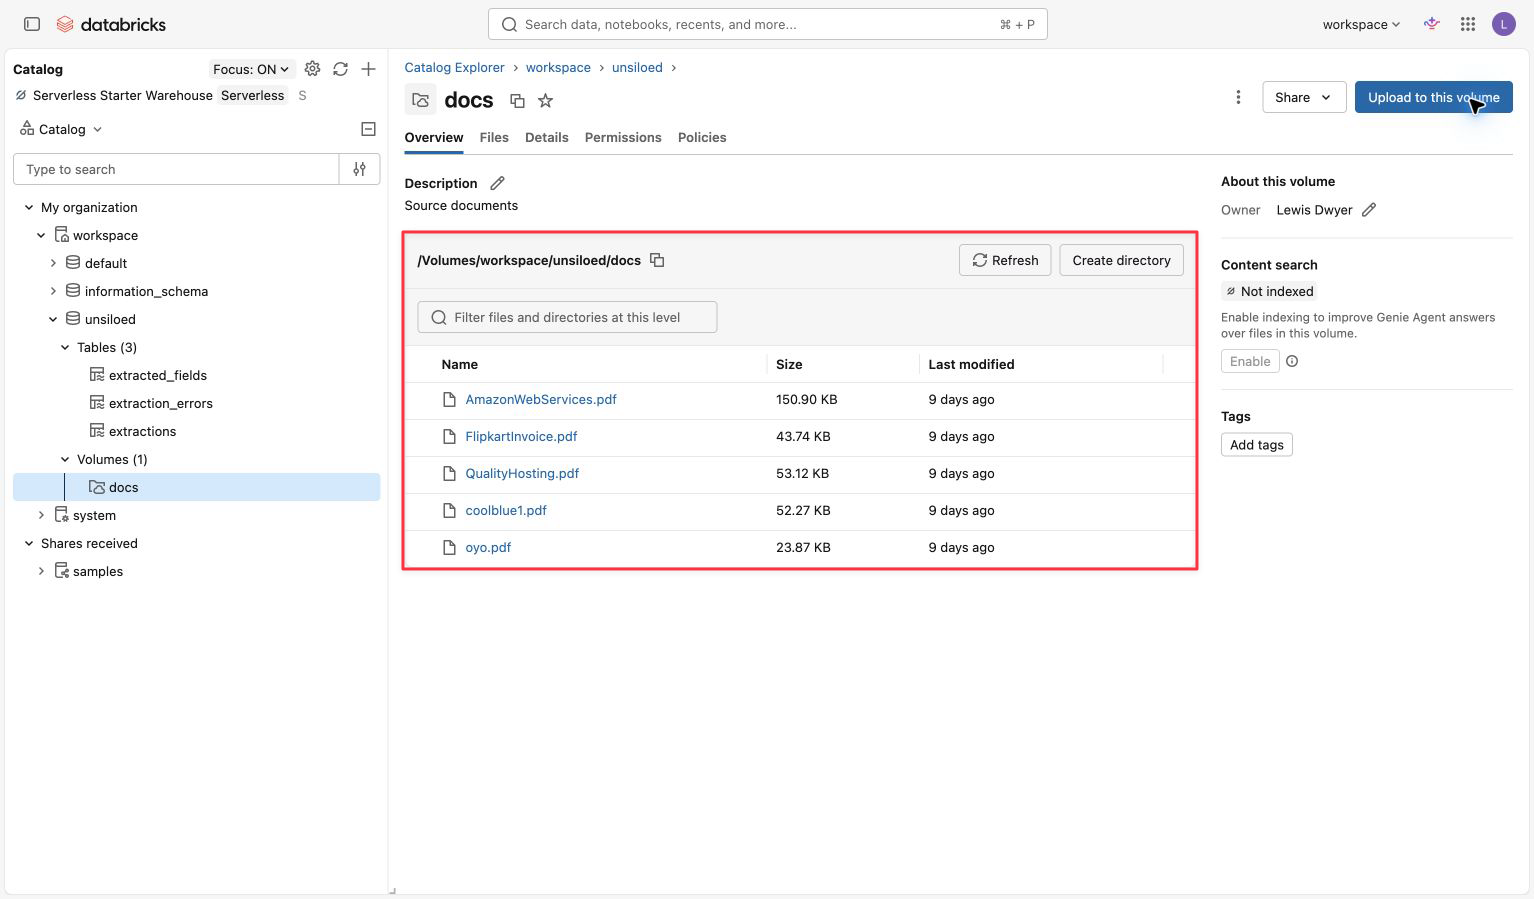The width and height of the screenshot is (1534, 899).
Task: Collapse the unsiloed schema node
Action: (53, 319)
